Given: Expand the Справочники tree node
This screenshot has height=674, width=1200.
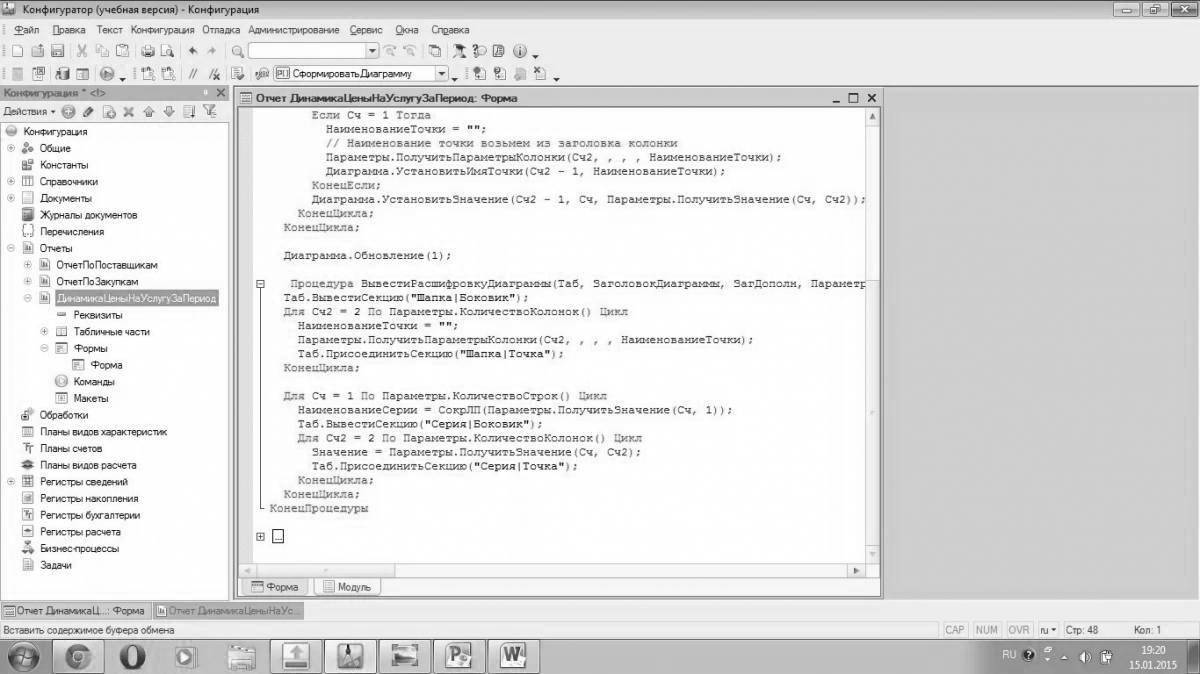Looking at the screenshot, I should (11, 182).
